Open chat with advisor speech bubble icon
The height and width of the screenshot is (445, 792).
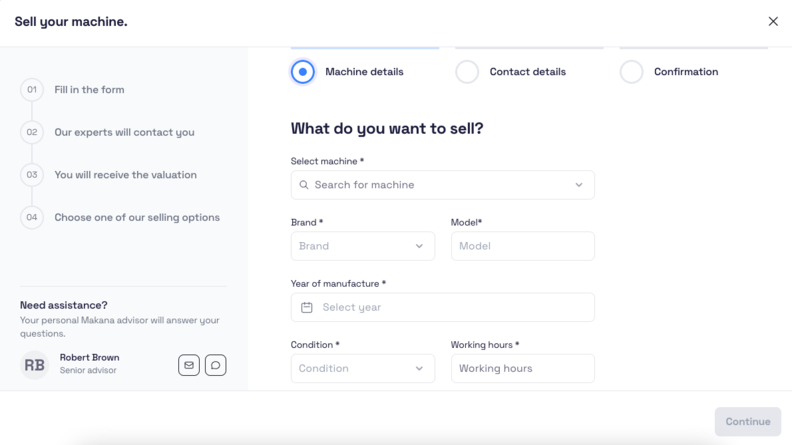216,365
